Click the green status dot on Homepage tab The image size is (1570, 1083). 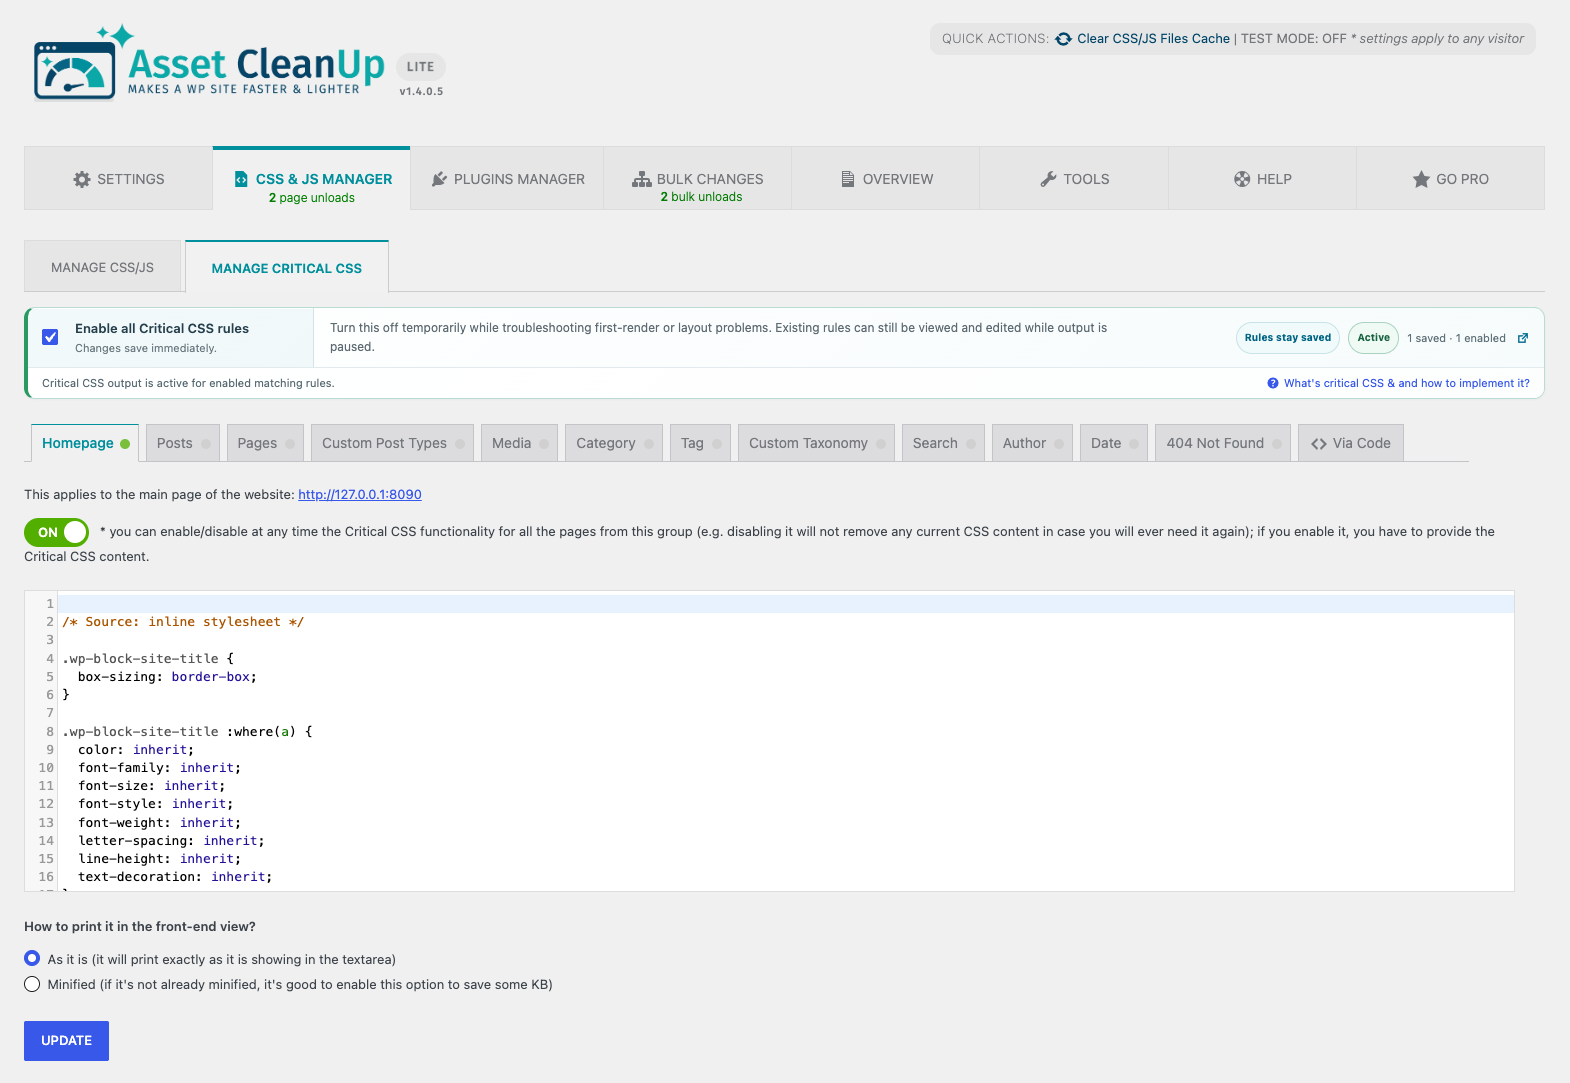pyautogui.click(x=125, y=444)
